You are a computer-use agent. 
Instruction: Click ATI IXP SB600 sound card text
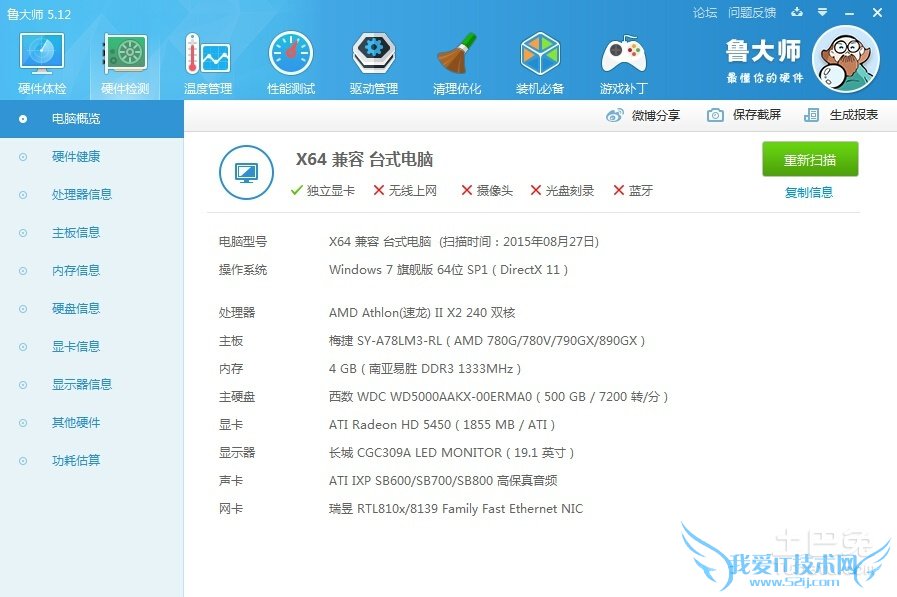pos(443,481)
